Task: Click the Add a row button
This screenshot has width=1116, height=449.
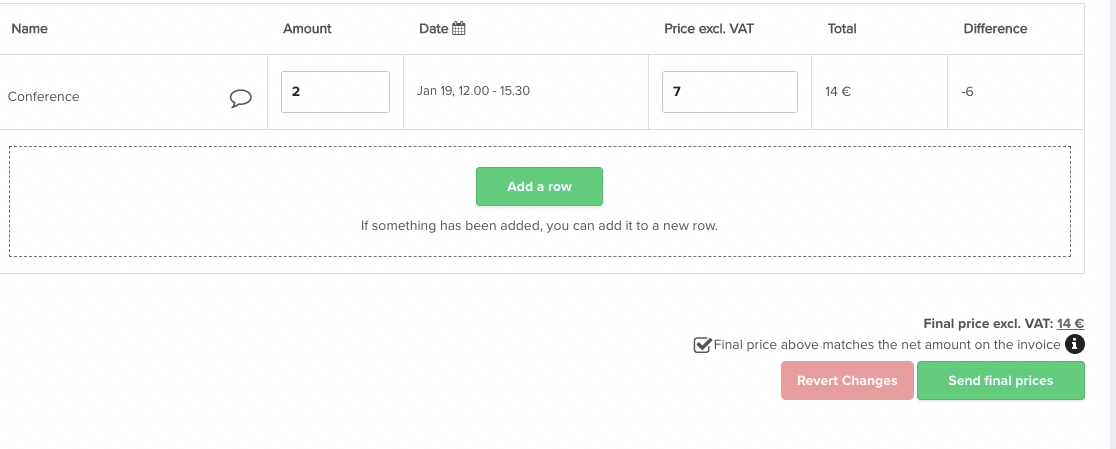Action: (x=539, y=186)
